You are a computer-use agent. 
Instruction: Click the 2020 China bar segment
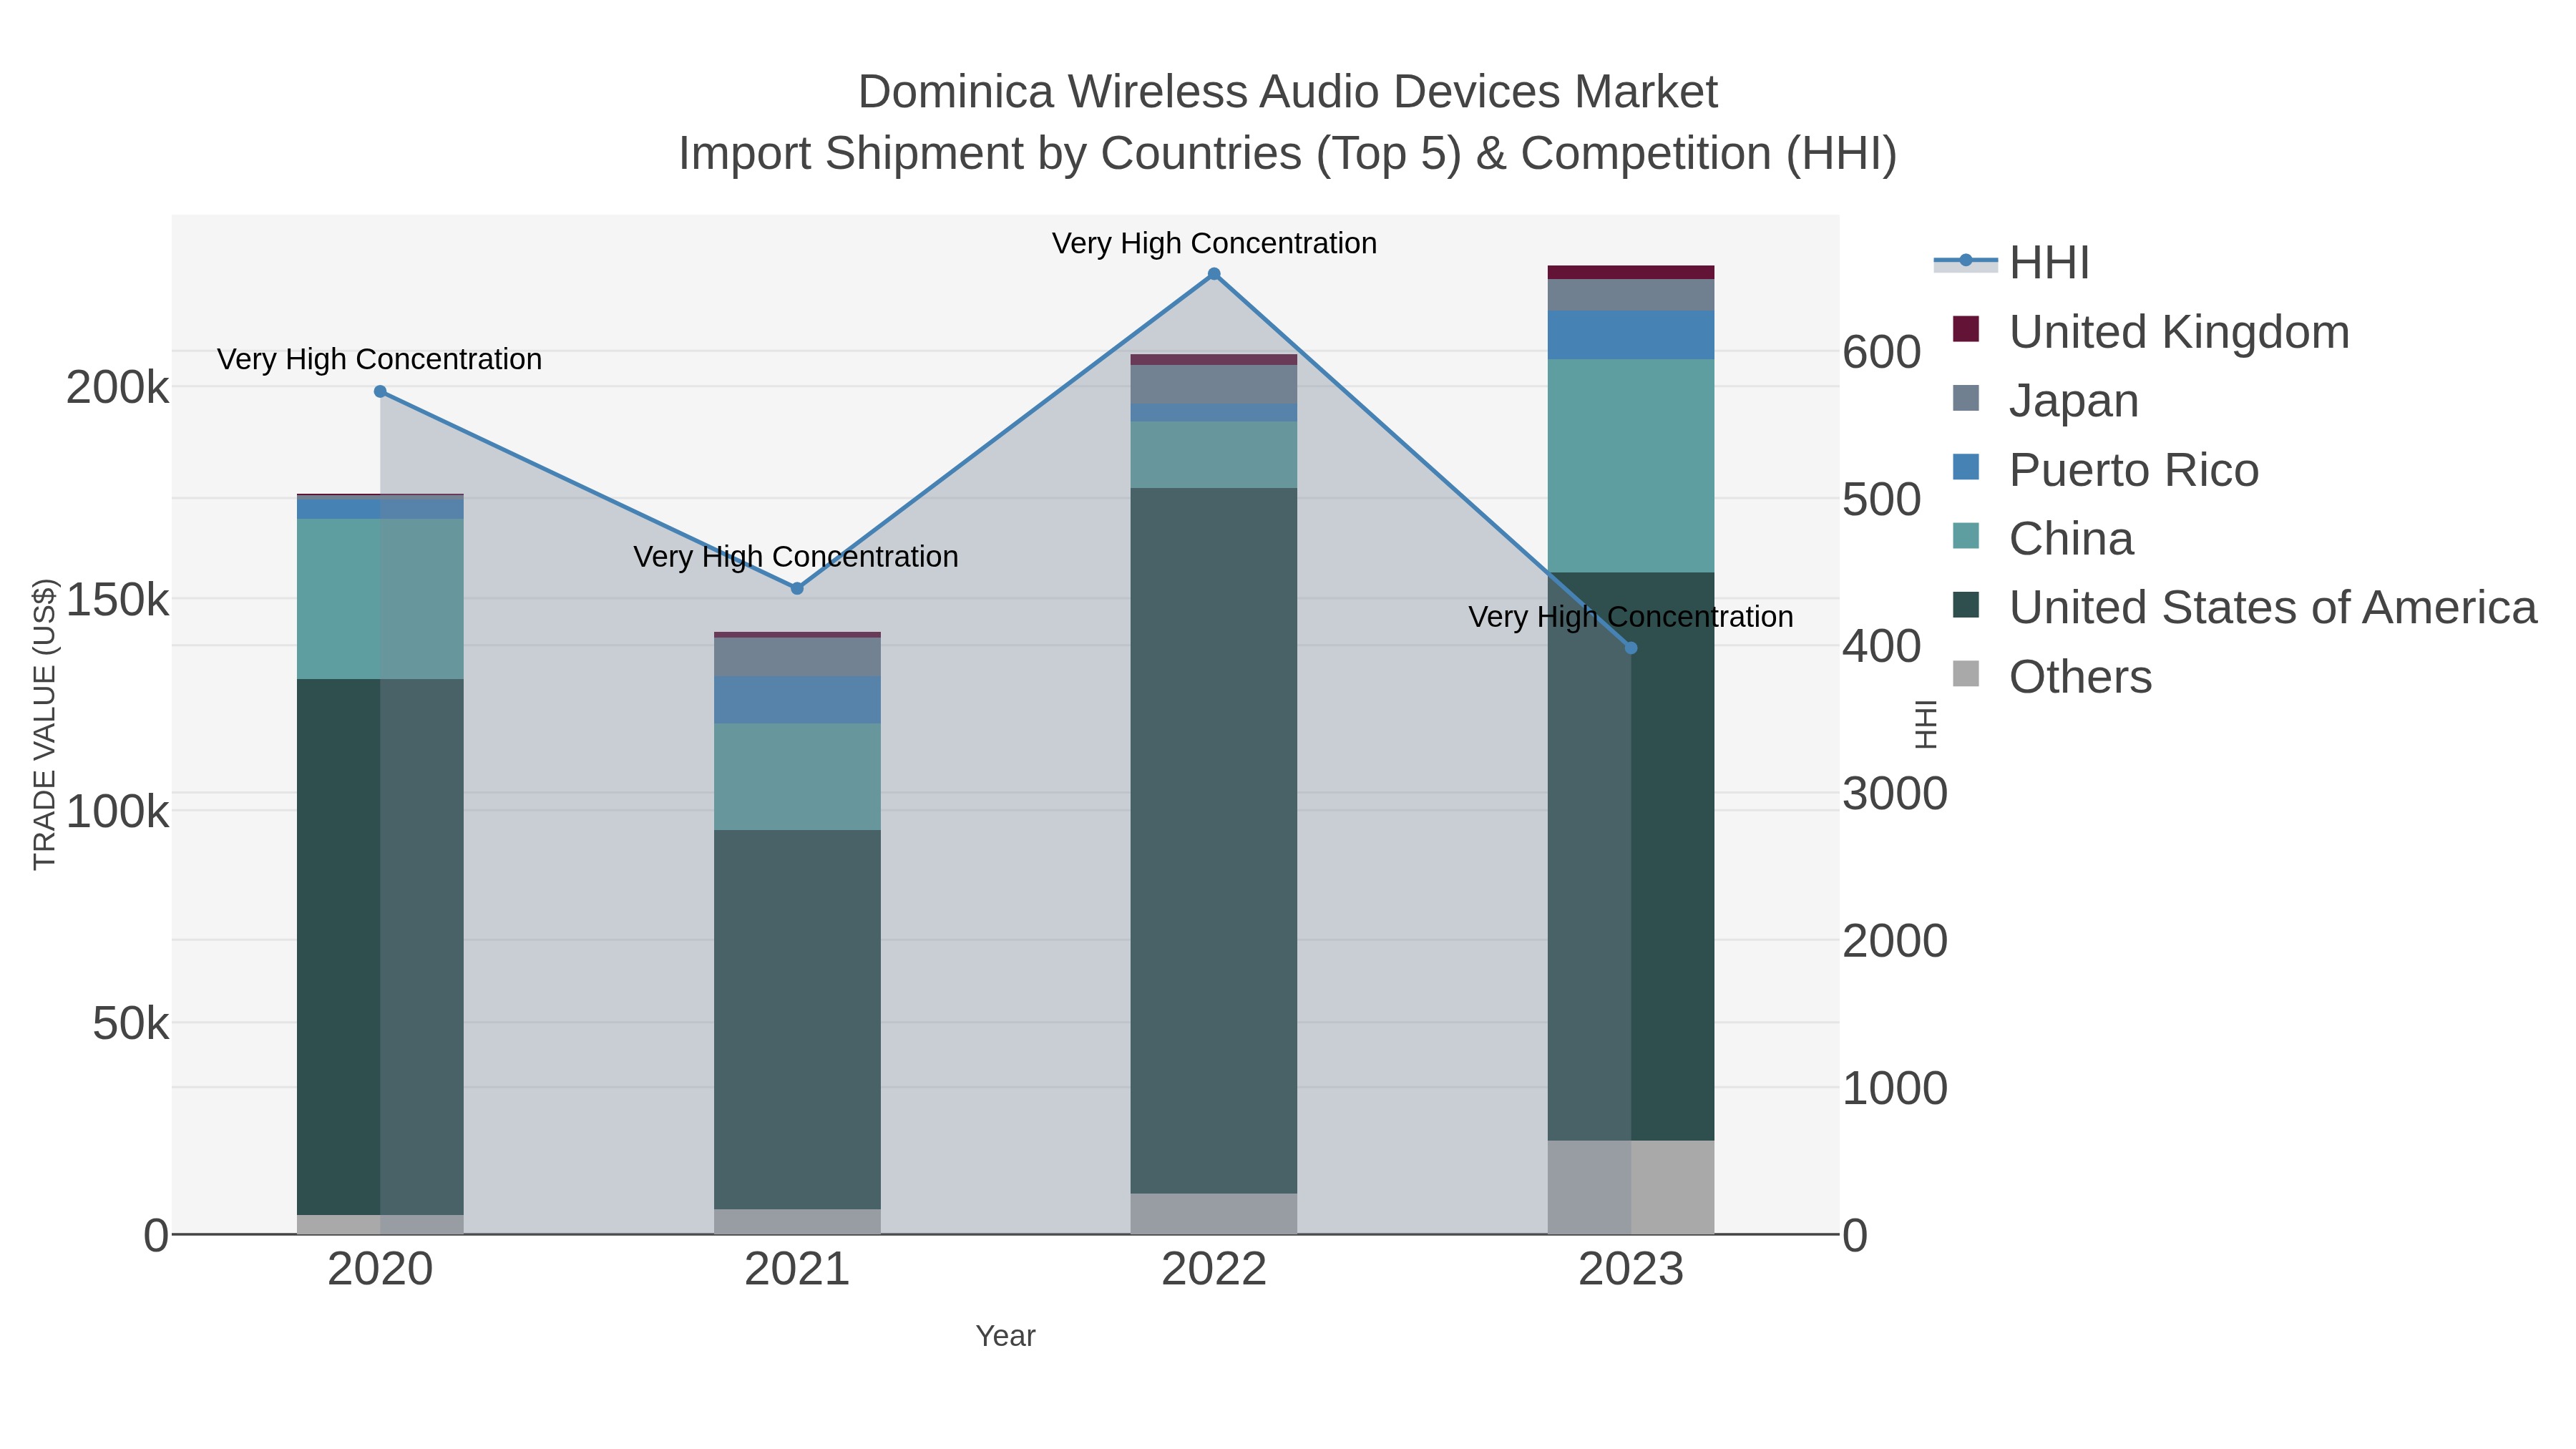pos(380,599)
